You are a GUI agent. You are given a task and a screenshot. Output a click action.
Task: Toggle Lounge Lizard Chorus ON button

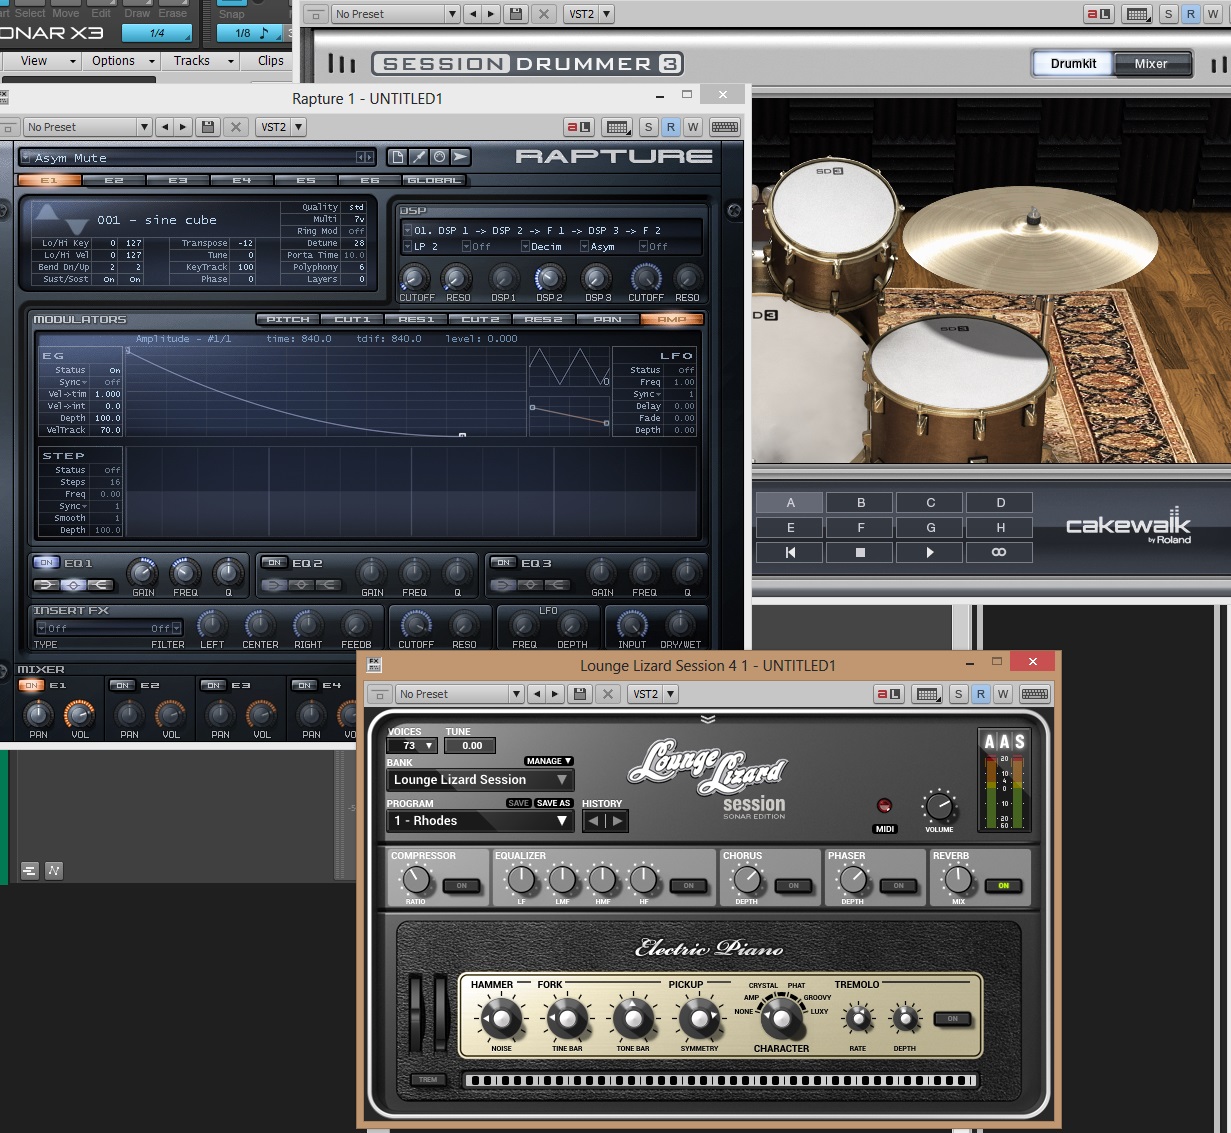coord(793,885)
